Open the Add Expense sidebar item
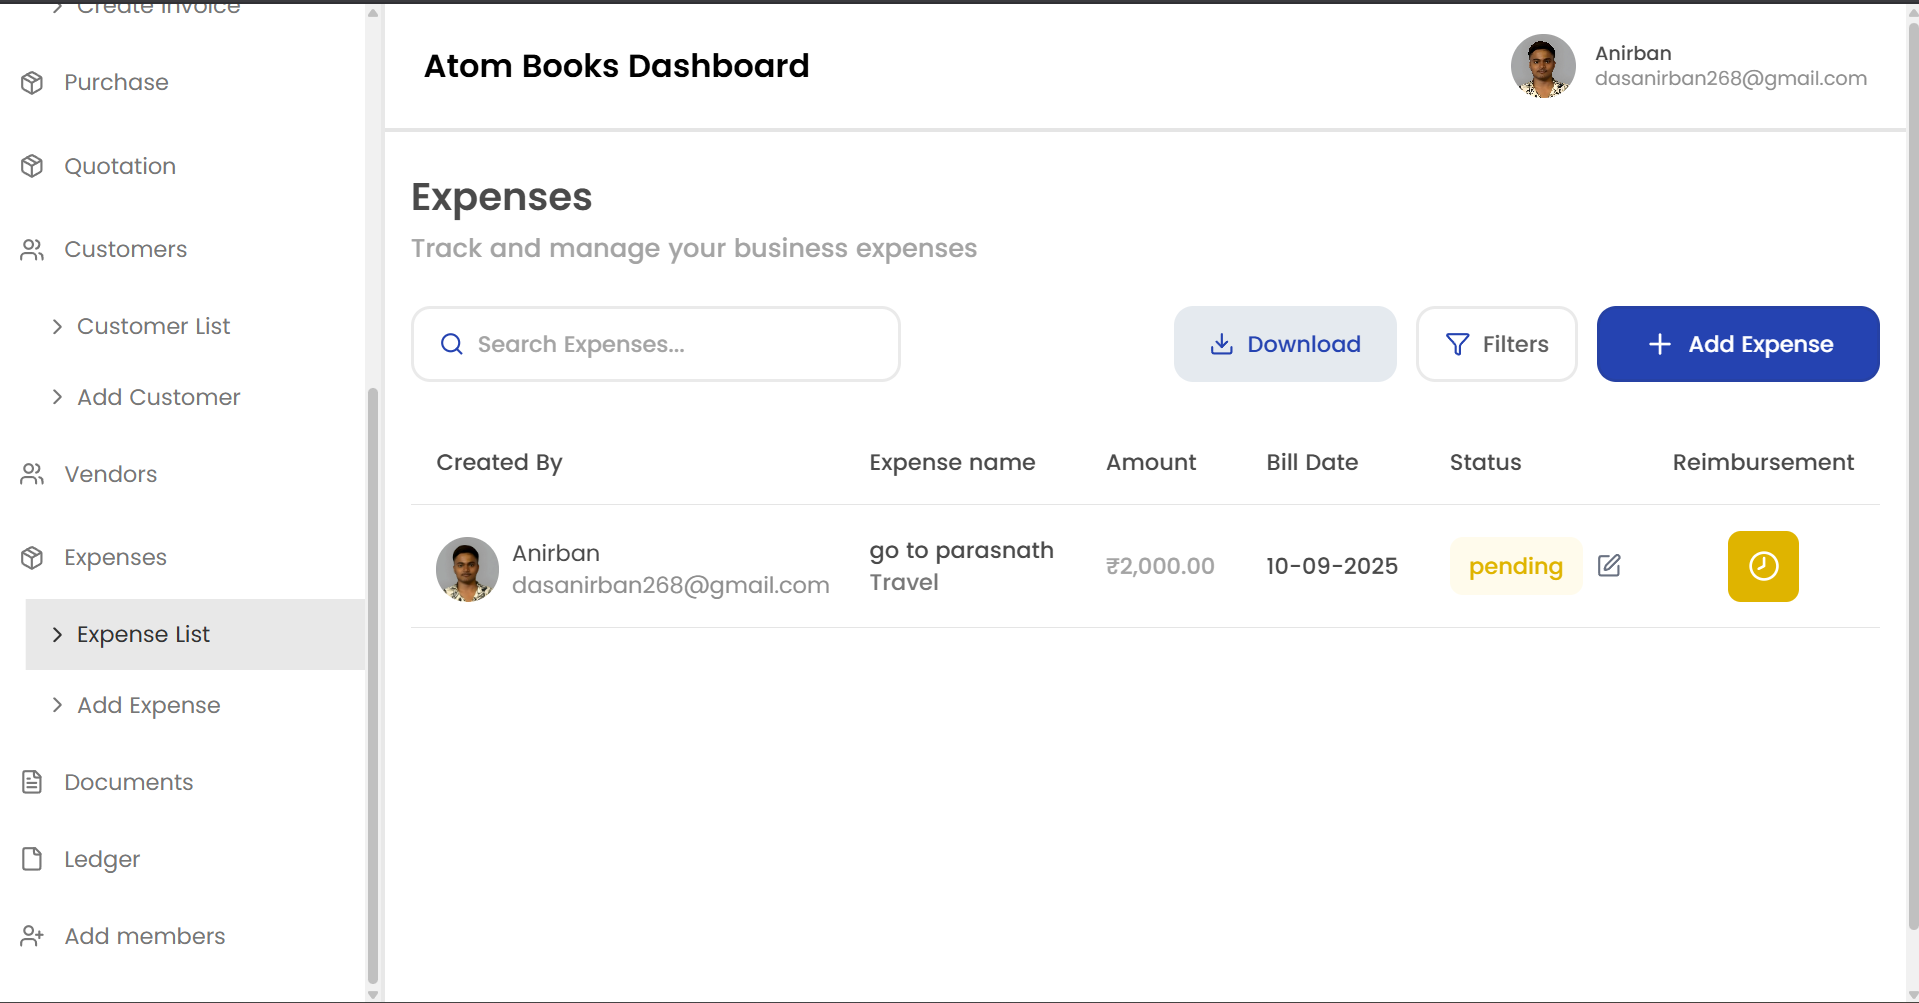 pos(148,705)
